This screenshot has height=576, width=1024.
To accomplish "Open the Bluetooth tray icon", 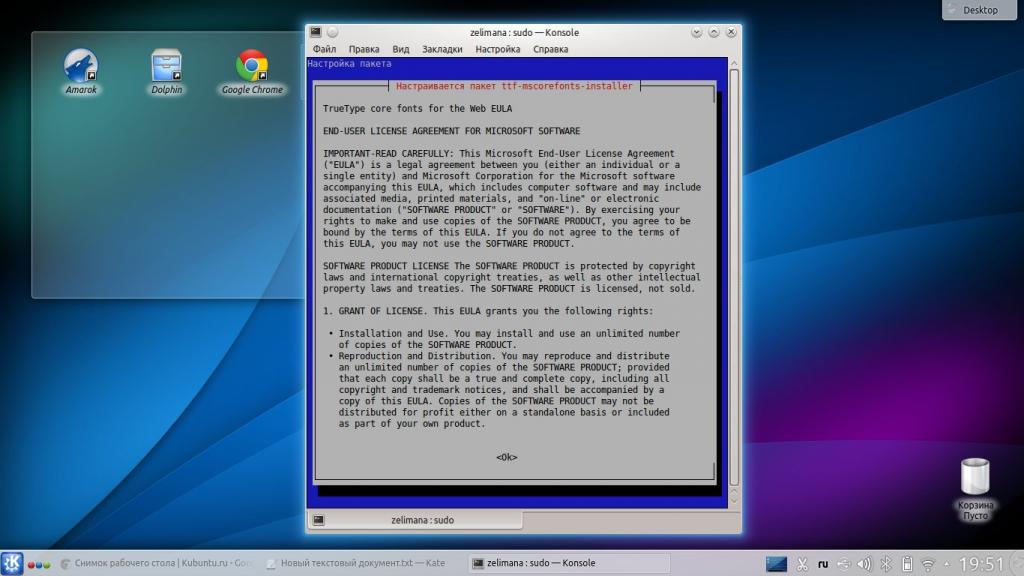I will 886,564.
